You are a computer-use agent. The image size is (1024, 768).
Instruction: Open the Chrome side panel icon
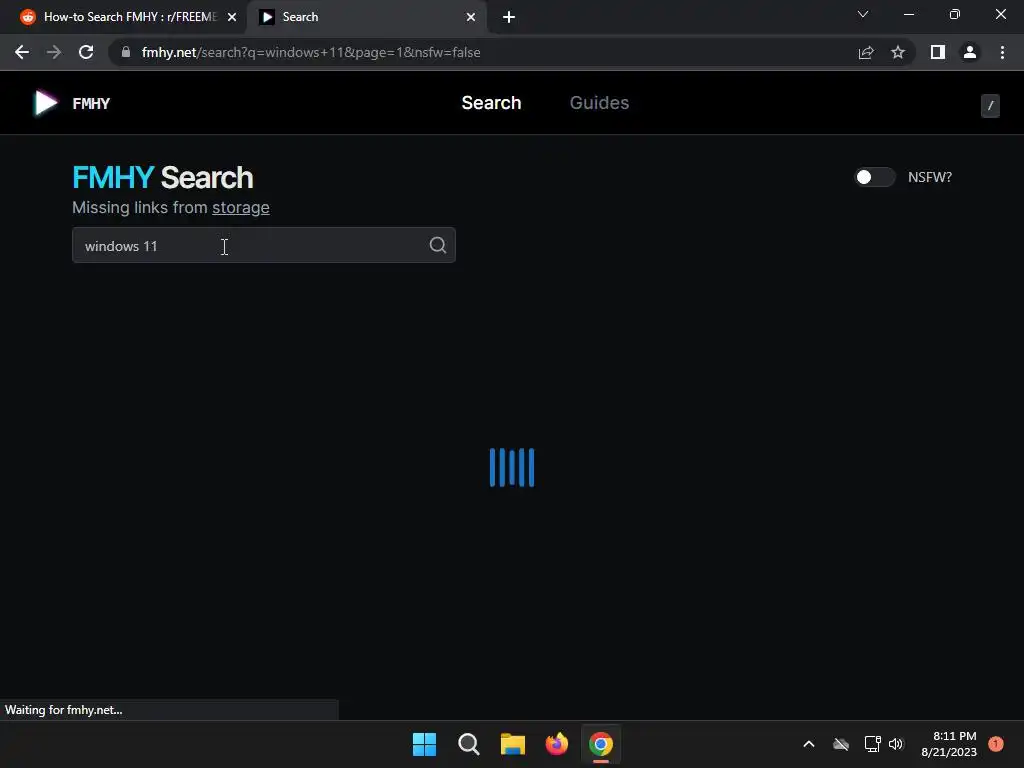938,52
